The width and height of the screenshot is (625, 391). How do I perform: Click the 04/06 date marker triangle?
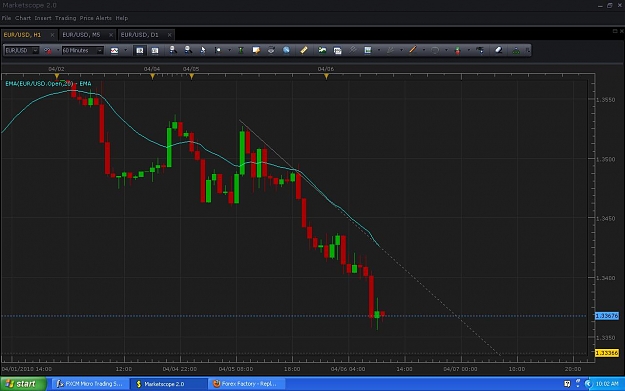tap(326, 76)
